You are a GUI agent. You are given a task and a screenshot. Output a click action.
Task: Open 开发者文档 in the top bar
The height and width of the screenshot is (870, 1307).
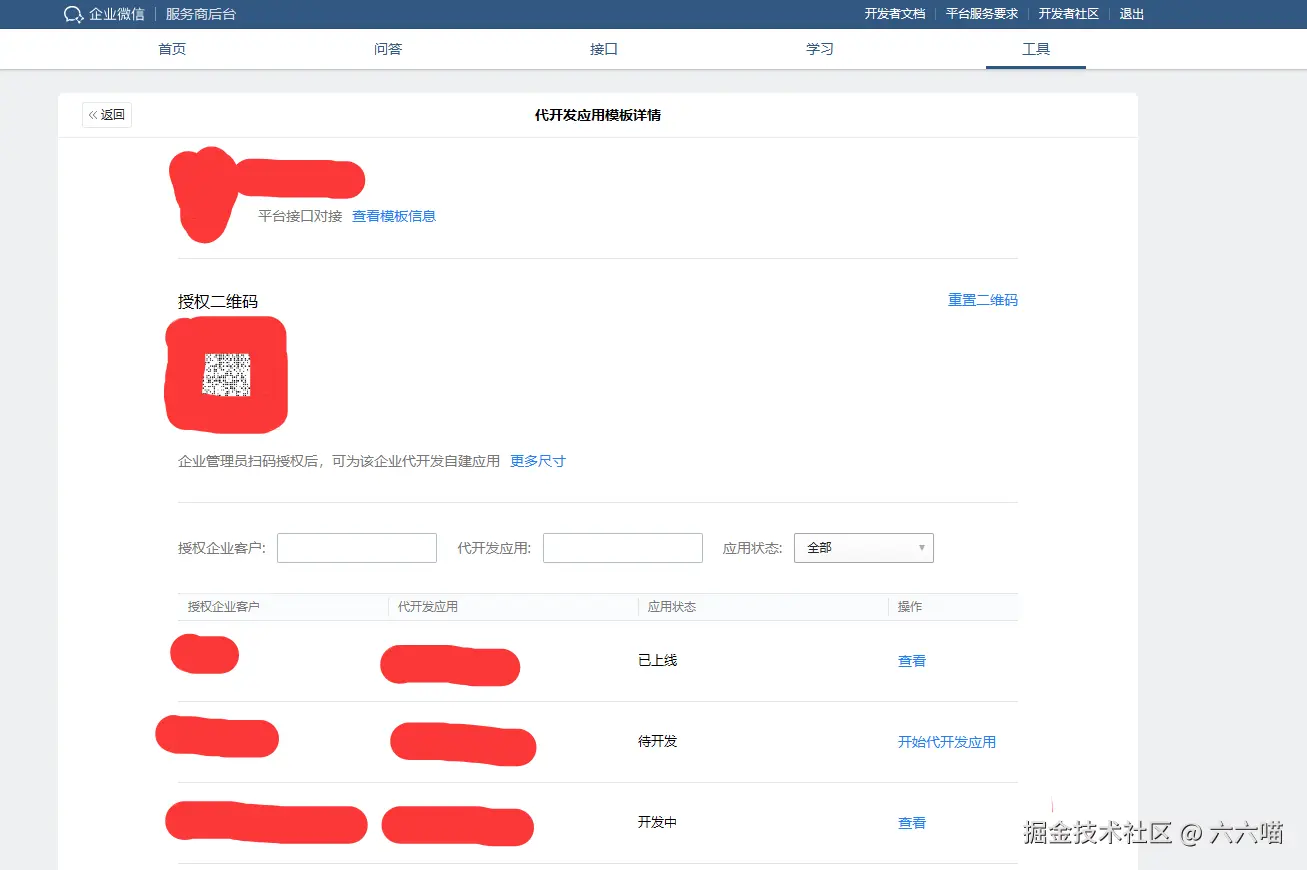895,14
